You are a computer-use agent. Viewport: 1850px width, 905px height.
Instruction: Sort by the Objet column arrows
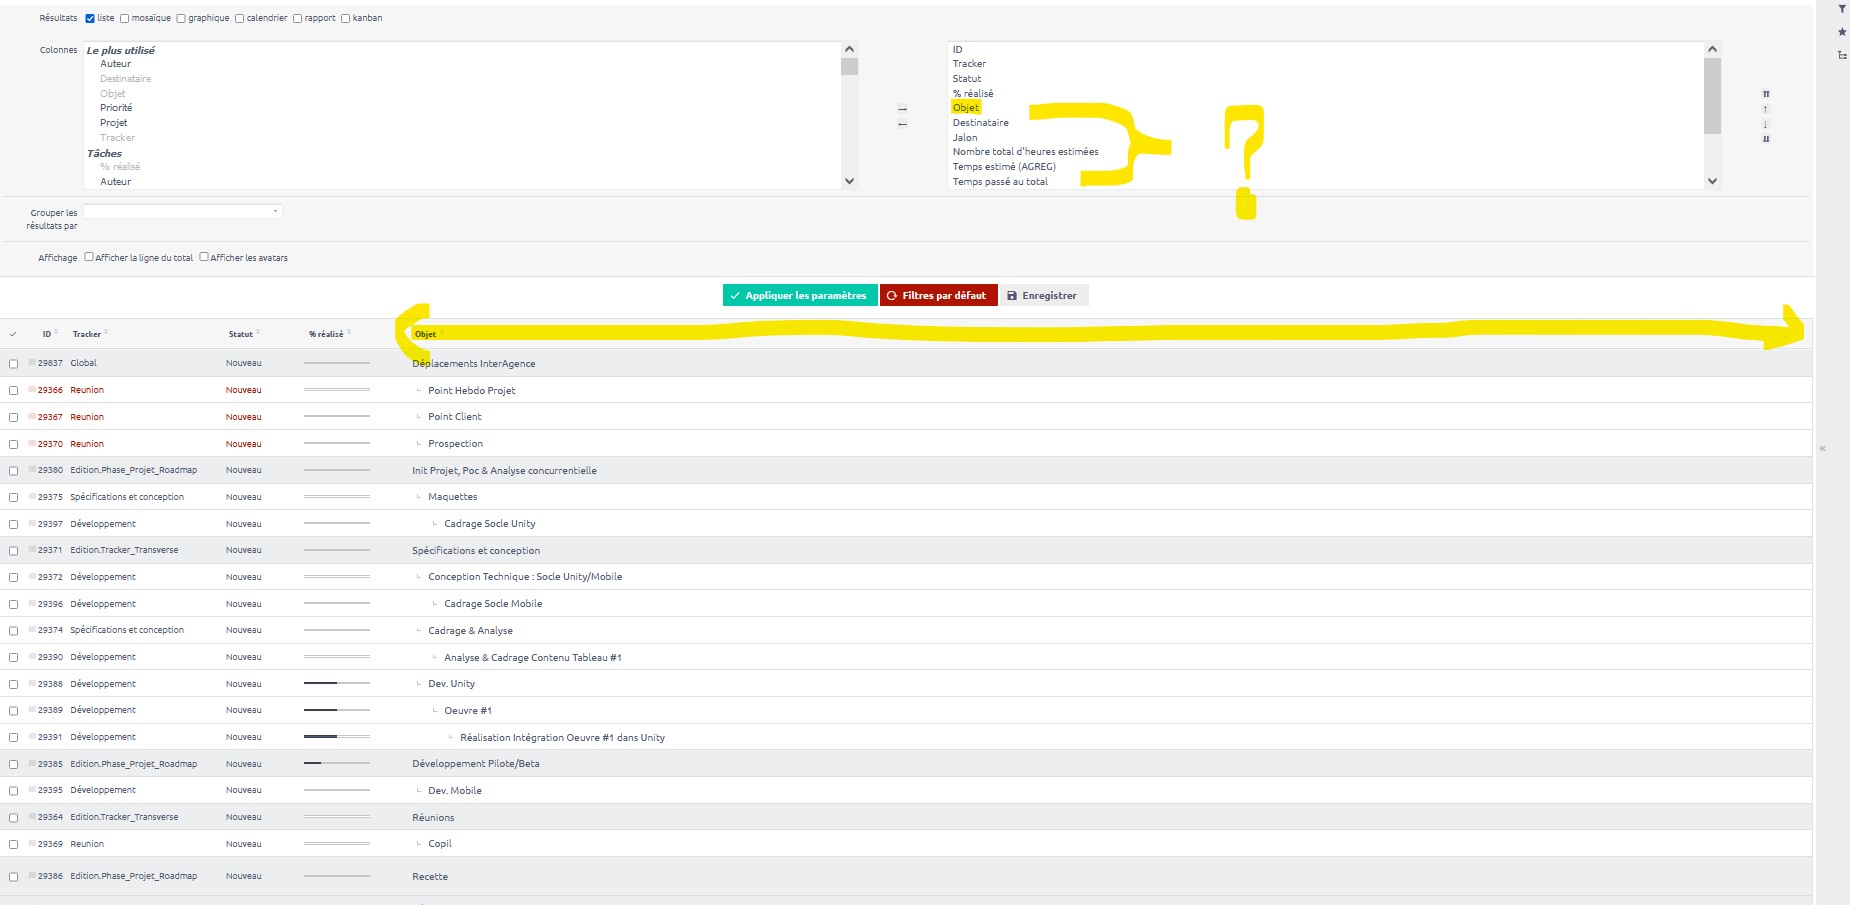click(x=441, y=333)
